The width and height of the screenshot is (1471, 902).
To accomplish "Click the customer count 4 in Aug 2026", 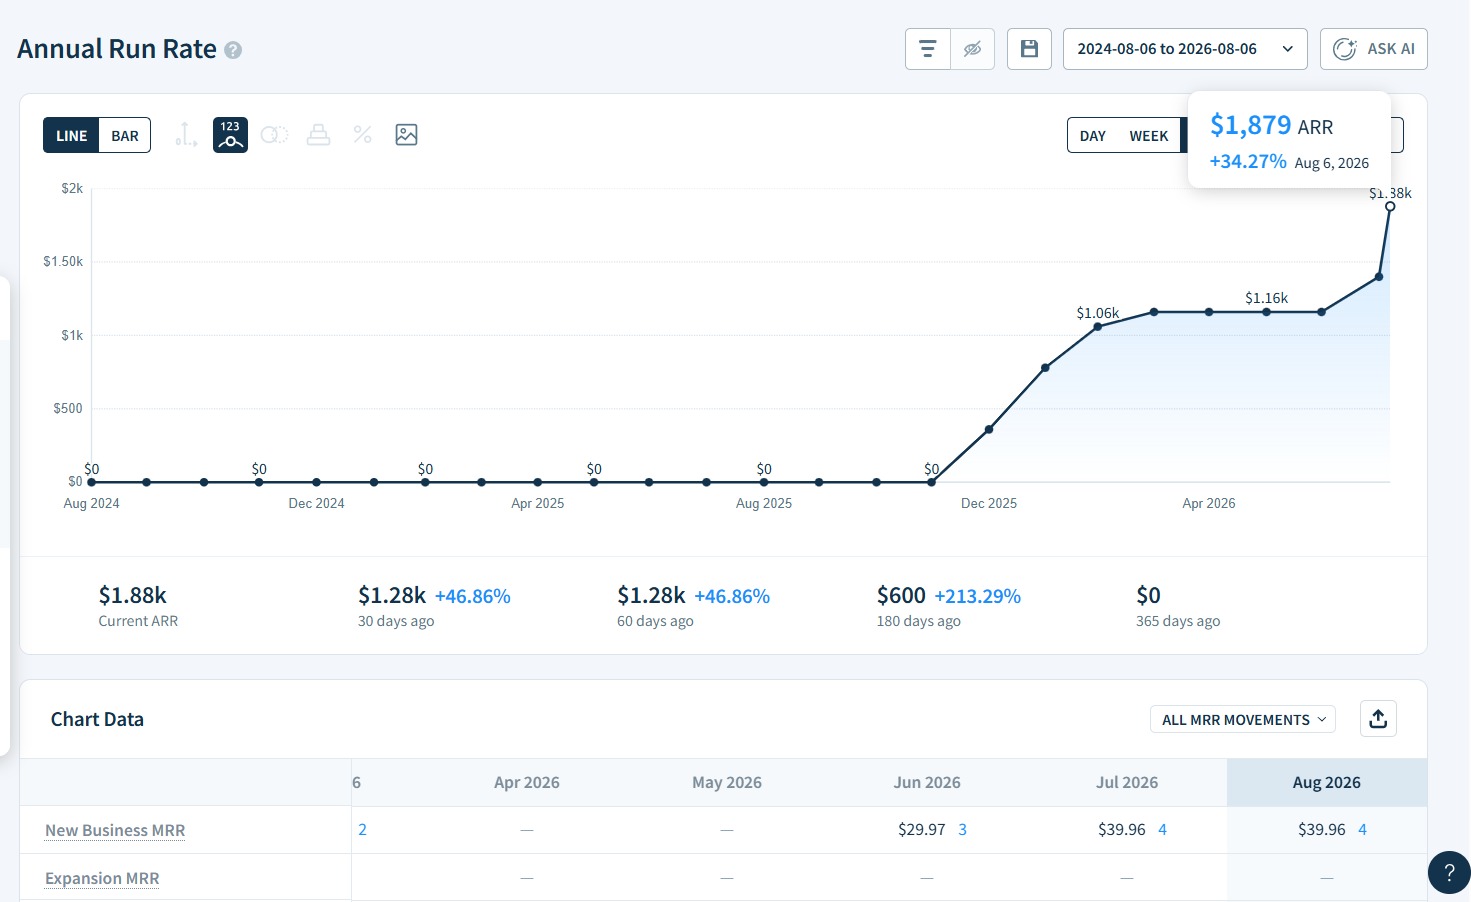I will pyautogui.click(x=1362, y=830).
